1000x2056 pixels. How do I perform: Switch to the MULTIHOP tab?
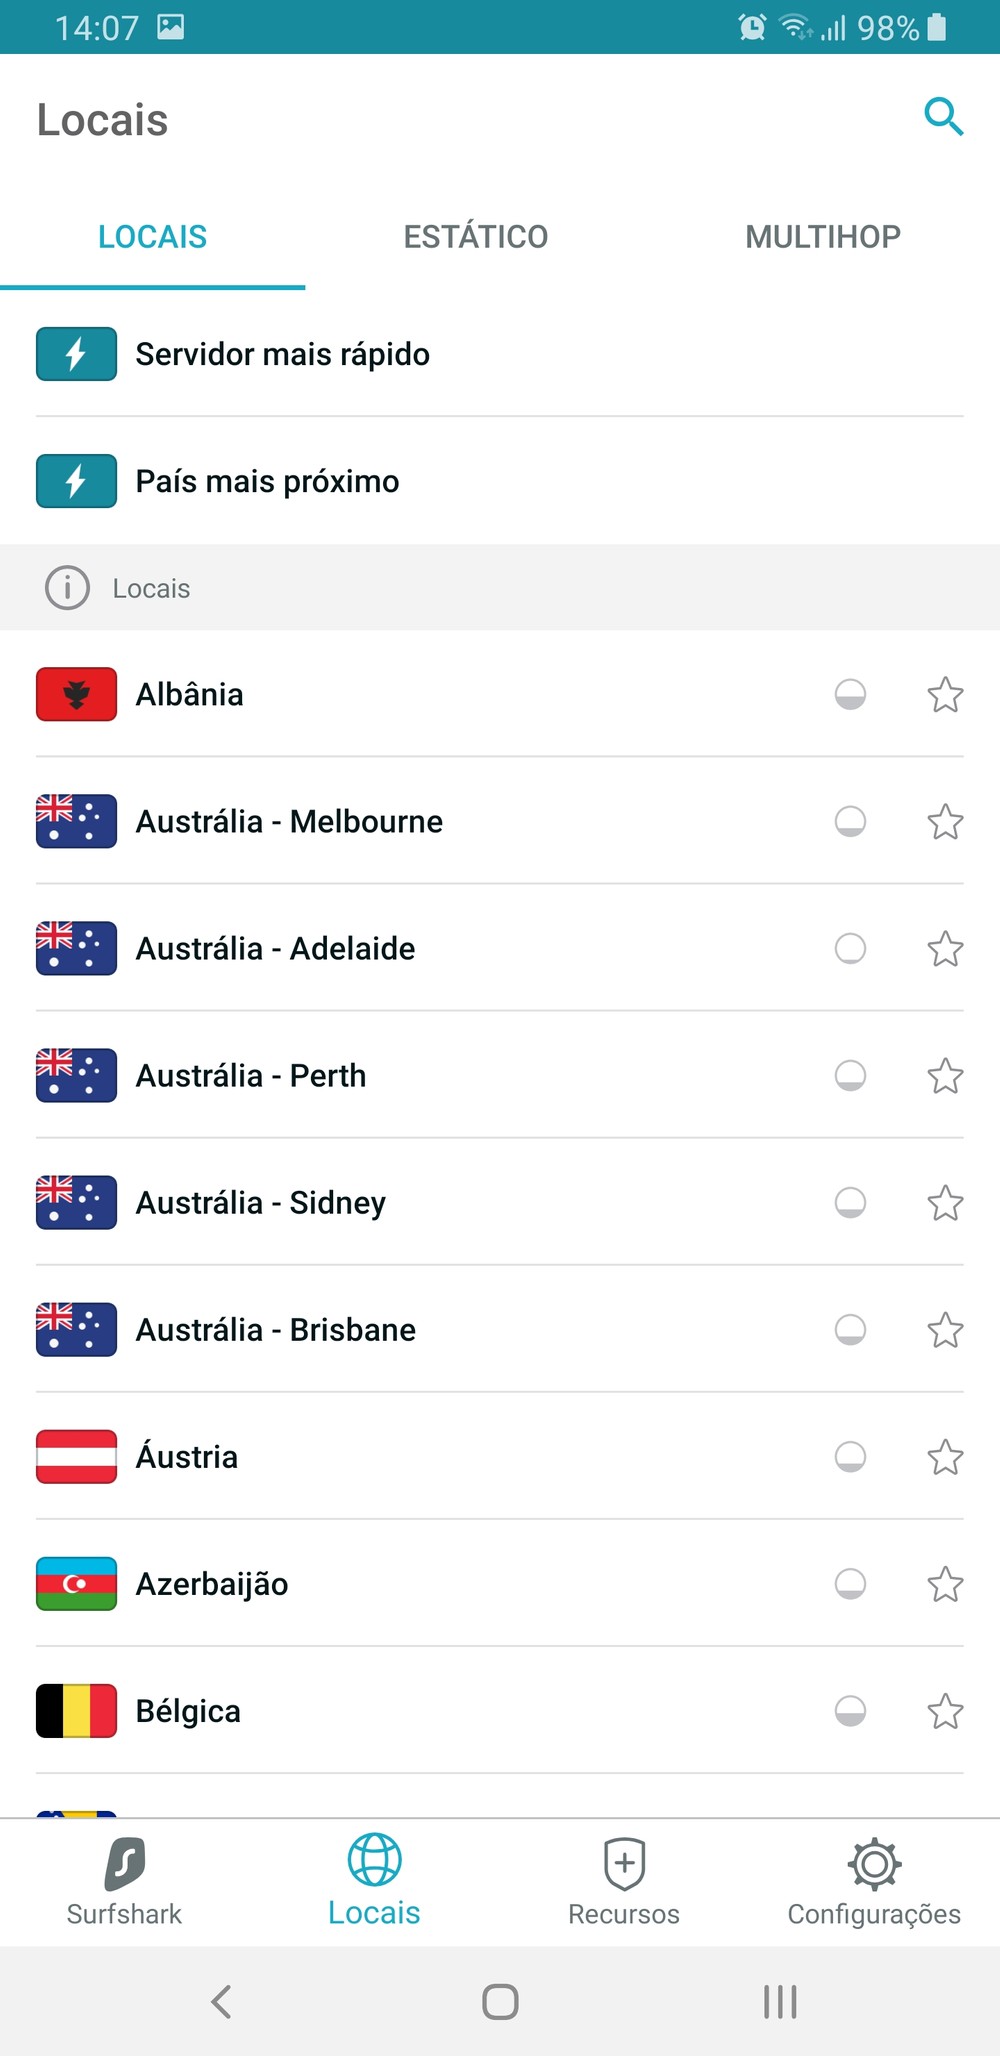click(x=823, y=237)
